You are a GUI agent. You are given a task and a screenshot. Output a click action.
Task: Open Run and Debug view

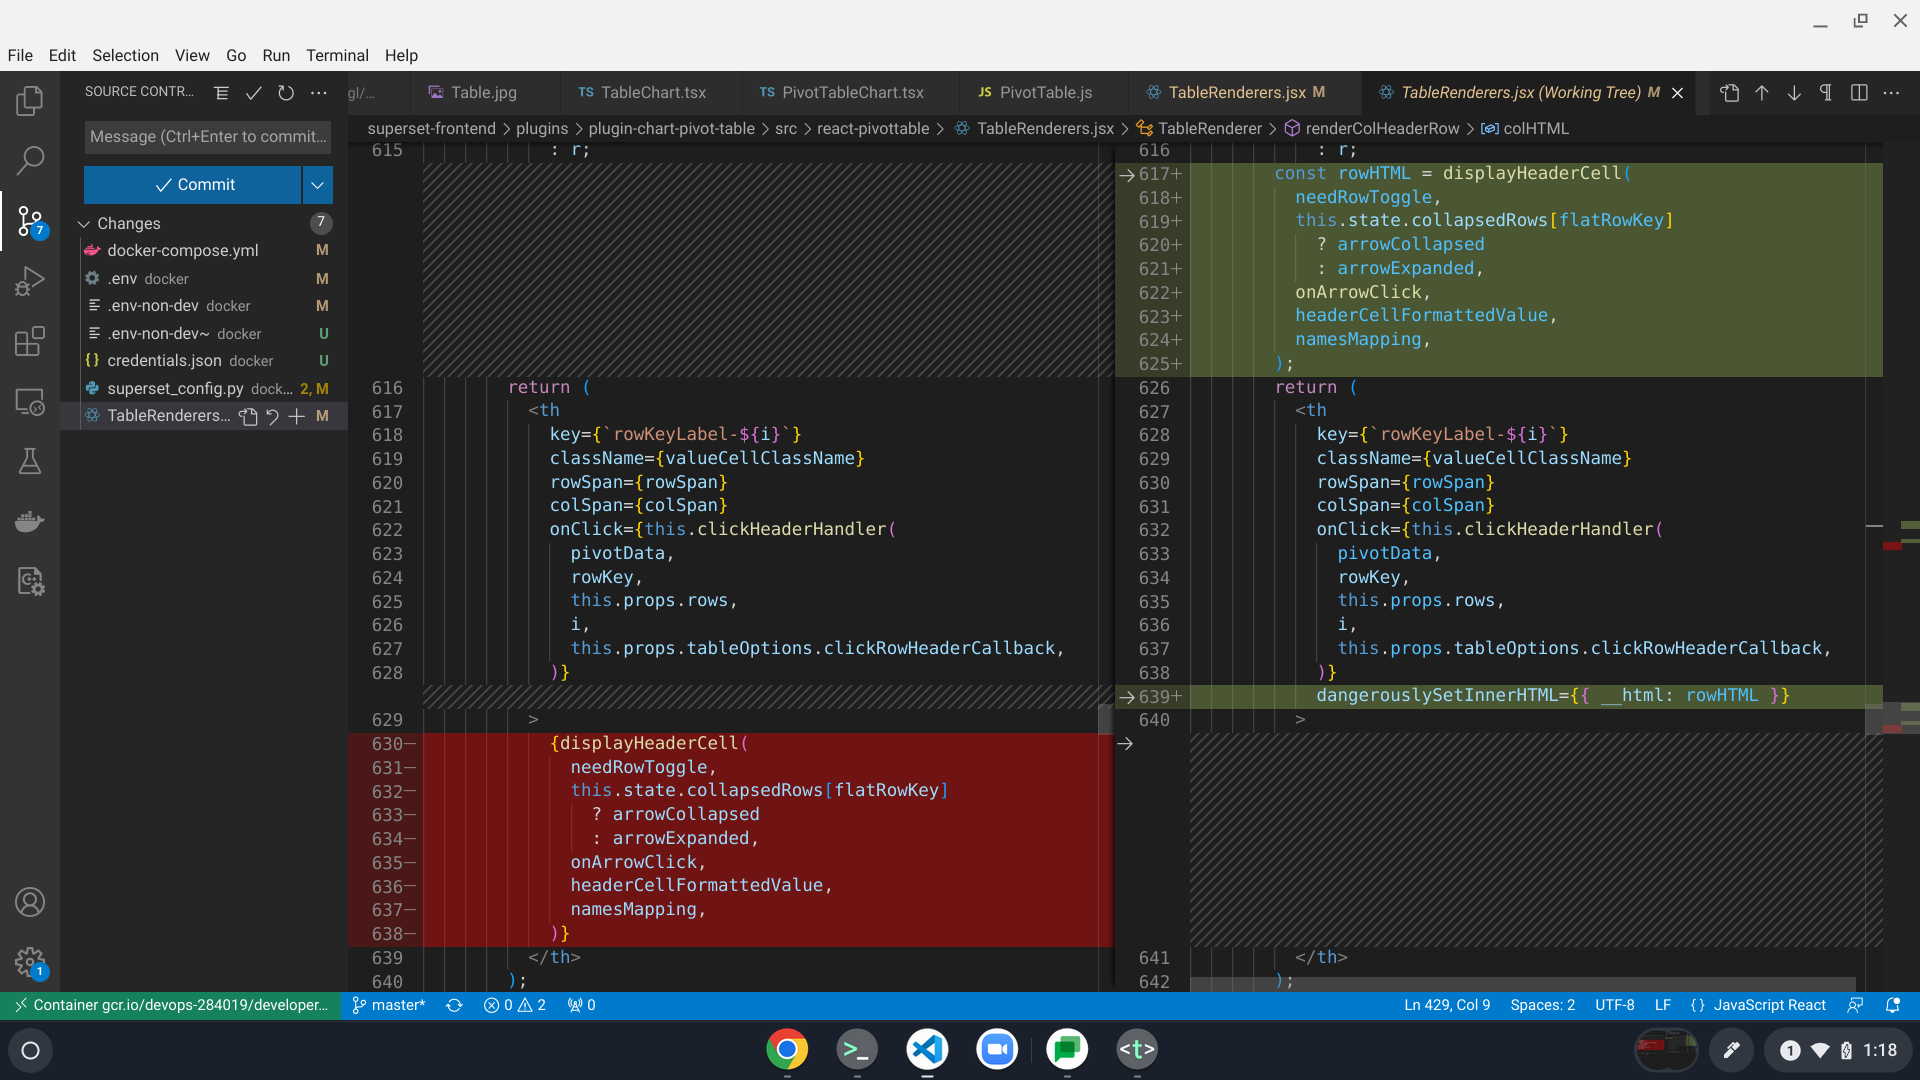[30, 281]
